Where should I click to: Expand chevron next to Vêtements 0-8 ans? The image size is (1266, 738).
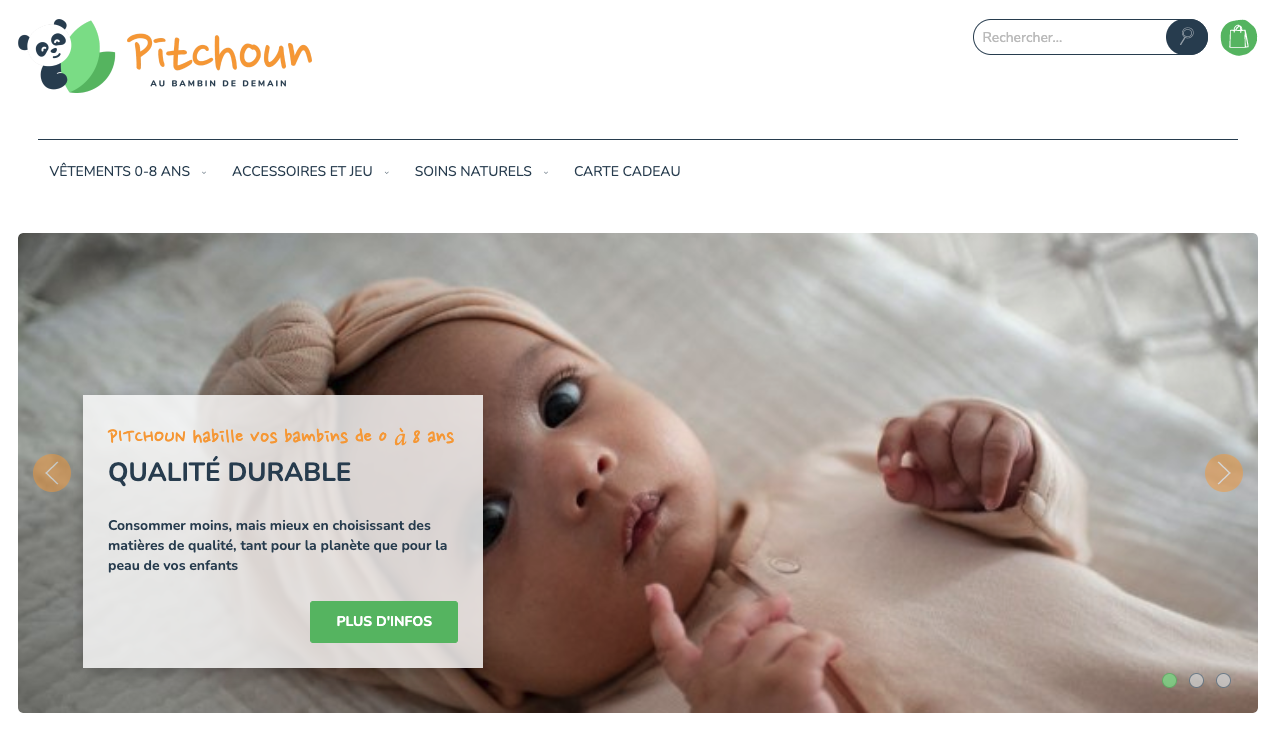click(204, 173)
